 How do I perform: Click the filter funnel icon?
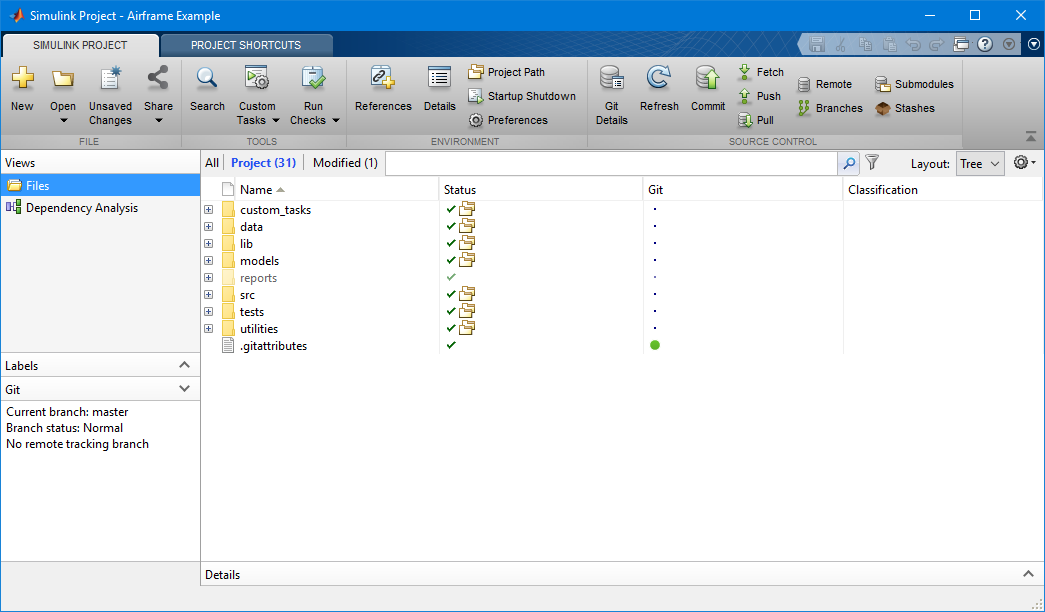tap(872, 163)
